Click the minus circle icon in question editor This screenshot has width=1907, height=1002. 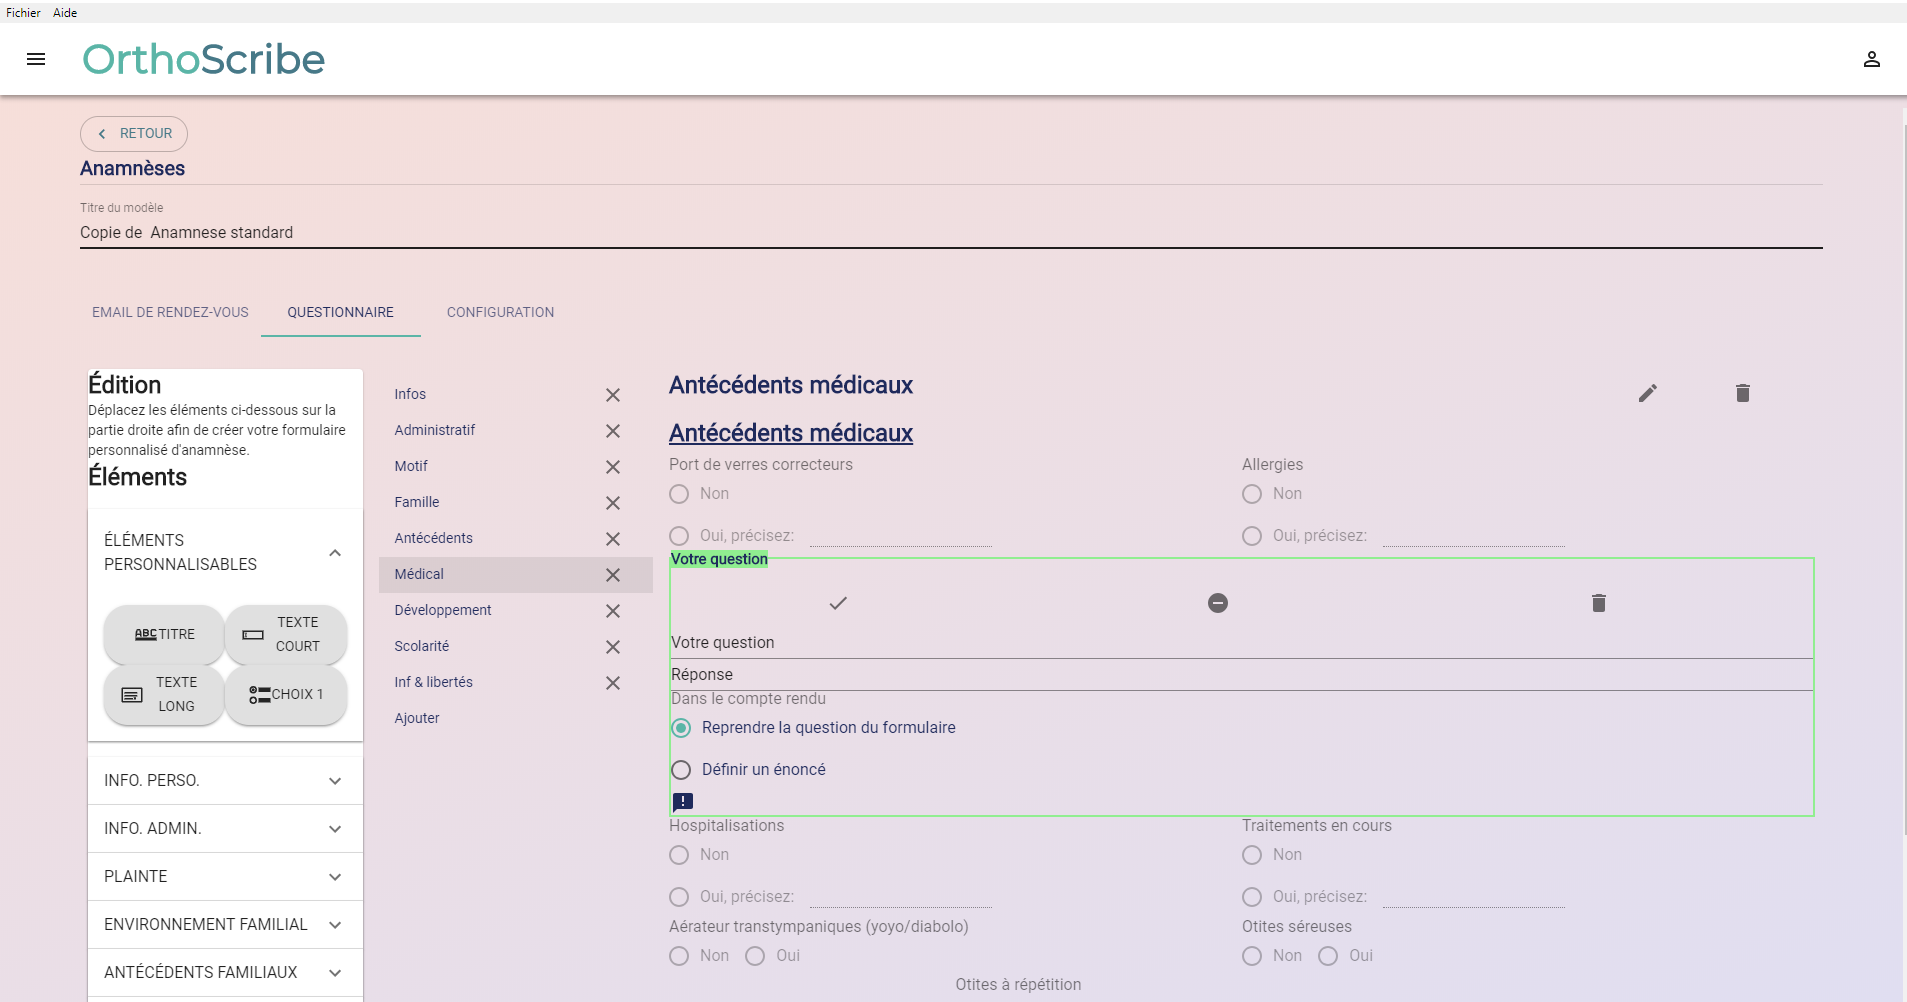coord(1217,603)
